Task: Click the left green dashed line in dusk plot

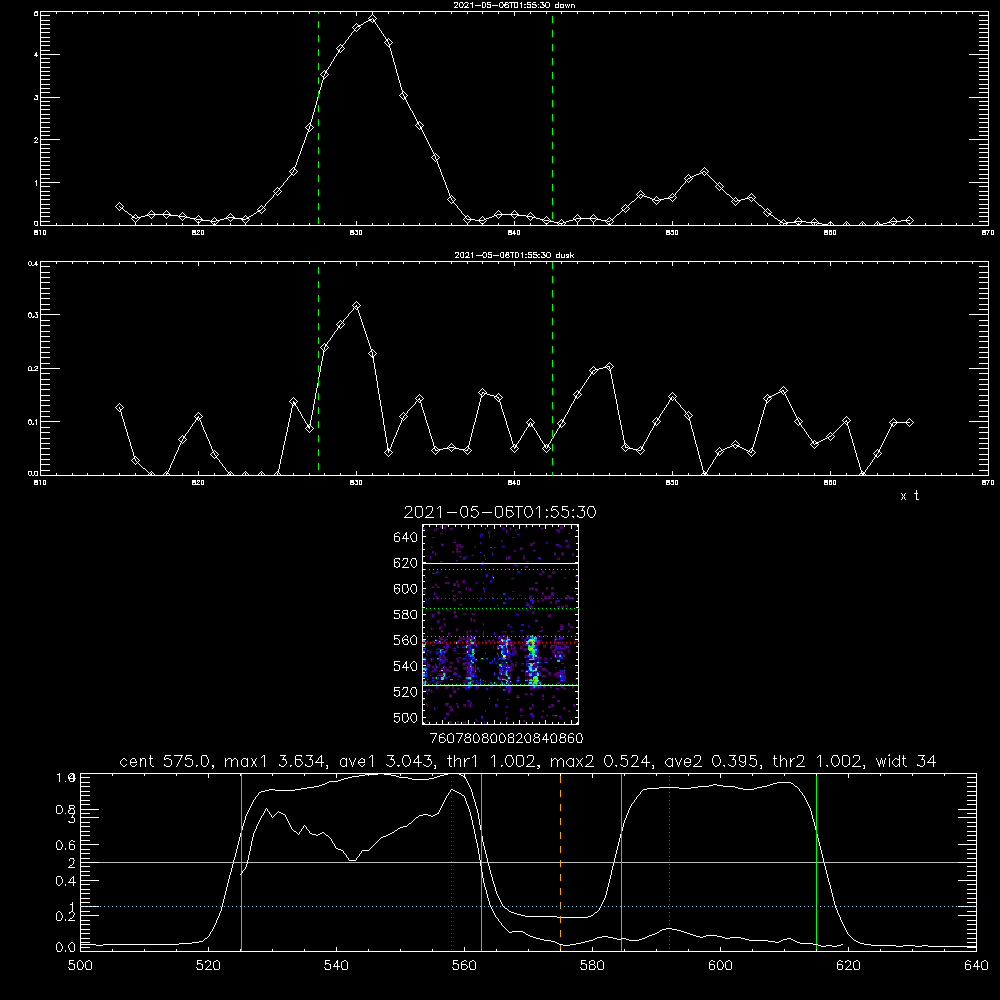Action: coord(318,368)
